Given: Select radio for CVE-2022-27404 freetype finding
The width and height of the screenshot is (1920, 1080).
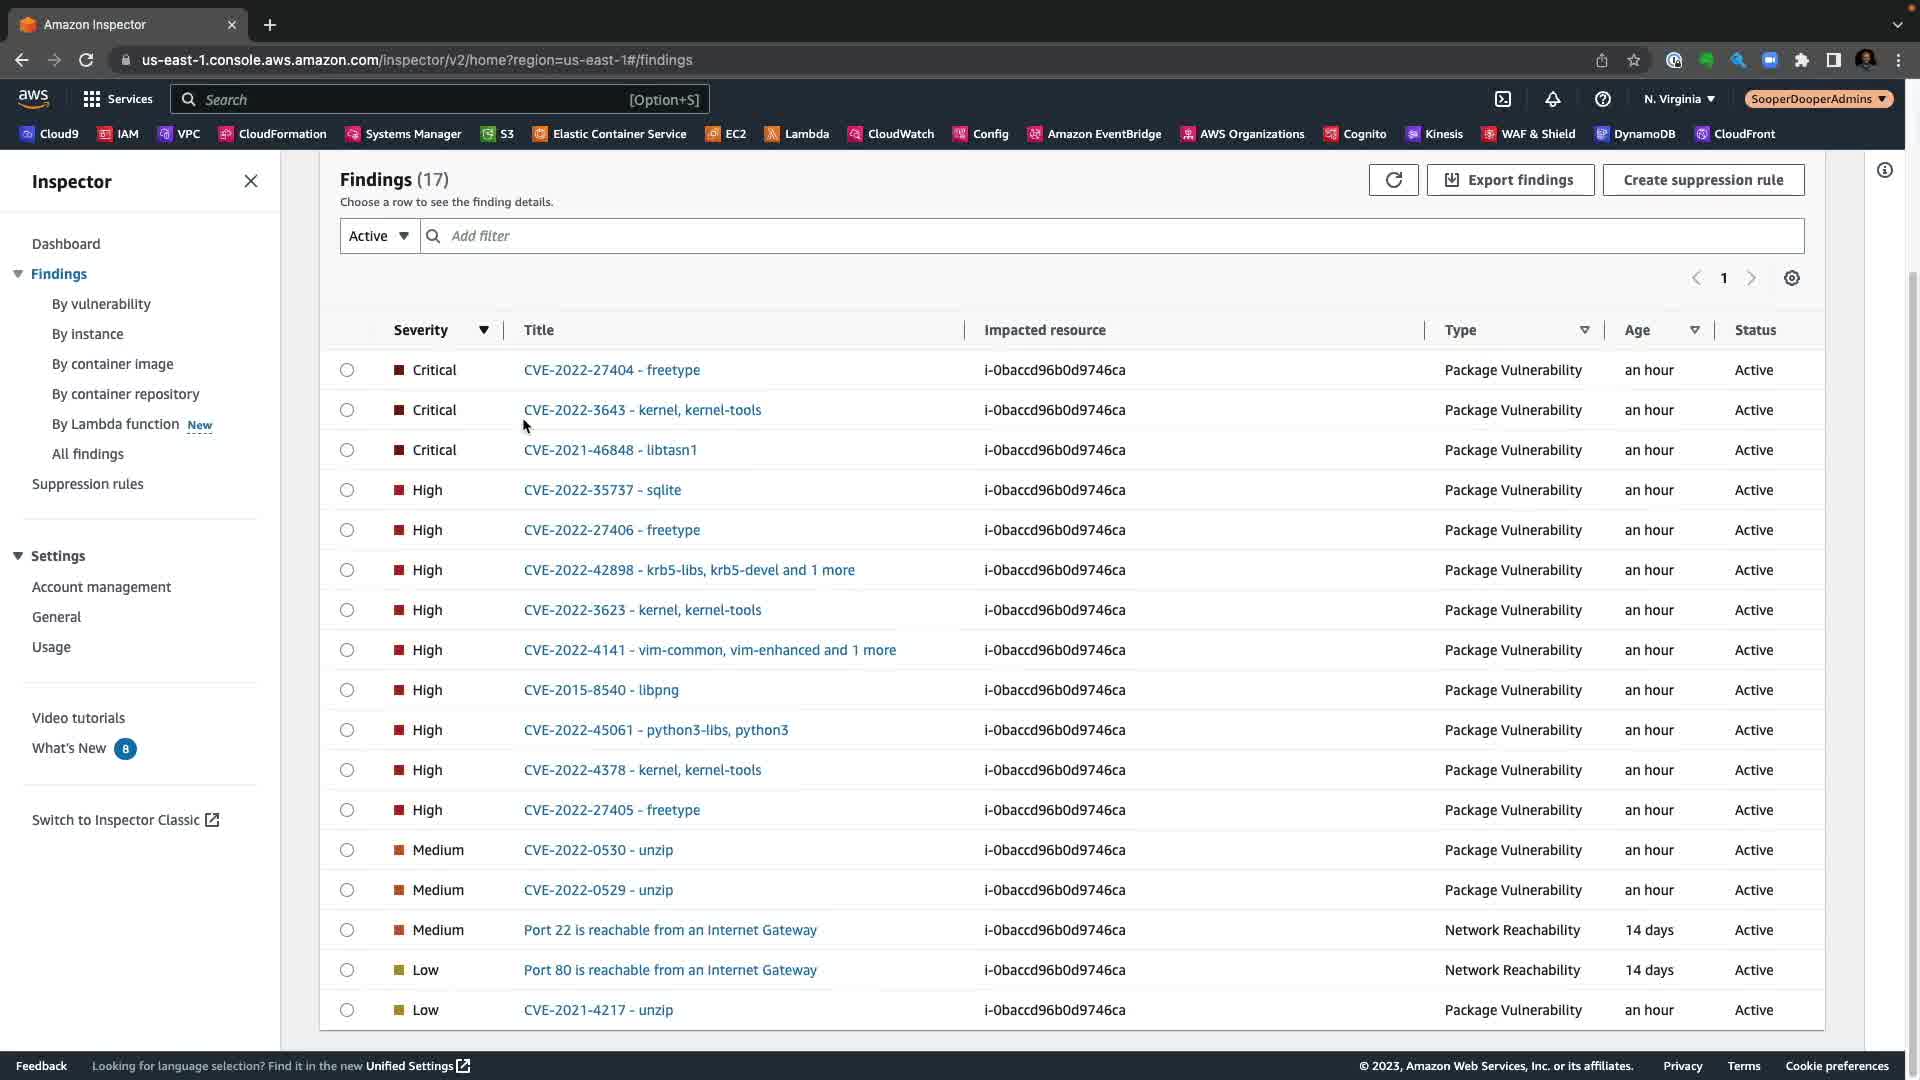Looking at the screenshot, I should [x=347, y=370].
